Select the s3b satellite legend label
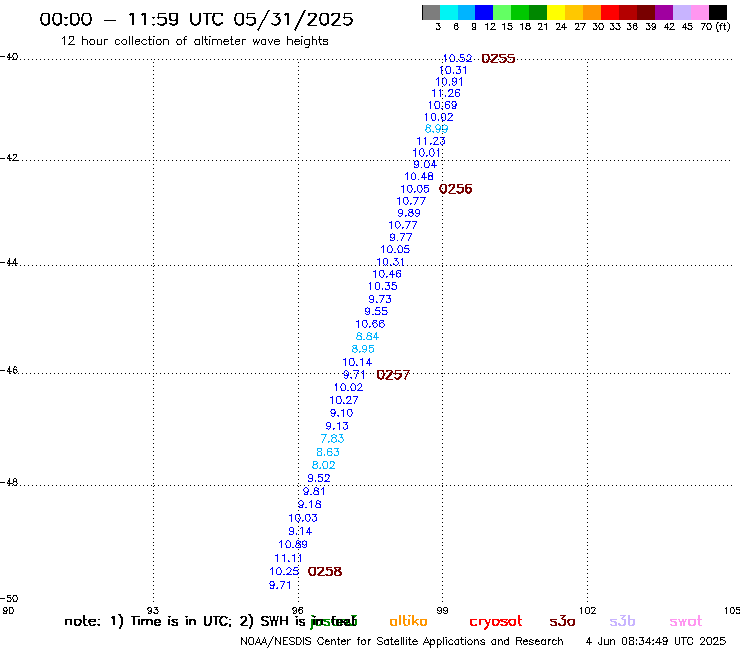Image resolution: width=740 pixels, height=650 pixels. click(x=622, y=621)
